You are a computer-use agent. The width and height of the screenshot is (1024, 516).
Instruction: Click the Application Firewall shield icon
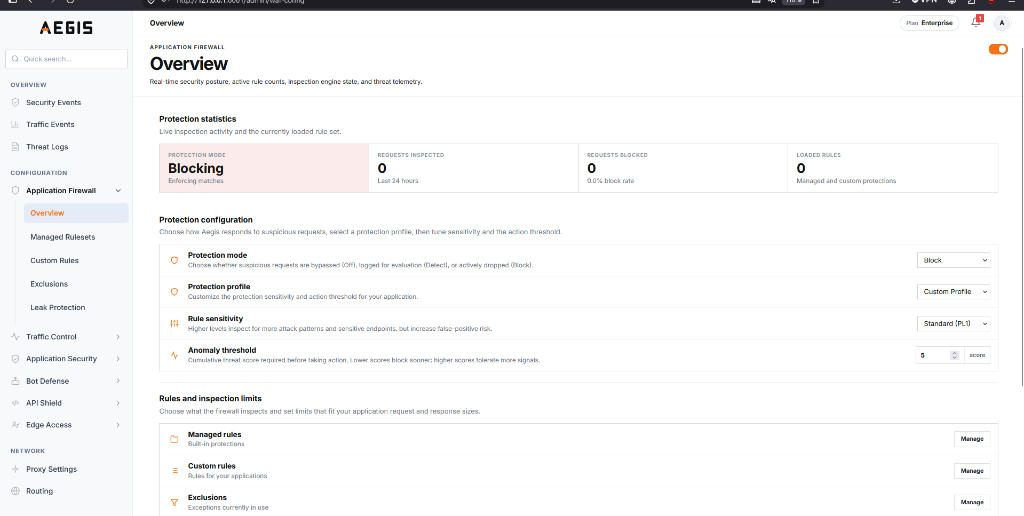coord(16,191)
